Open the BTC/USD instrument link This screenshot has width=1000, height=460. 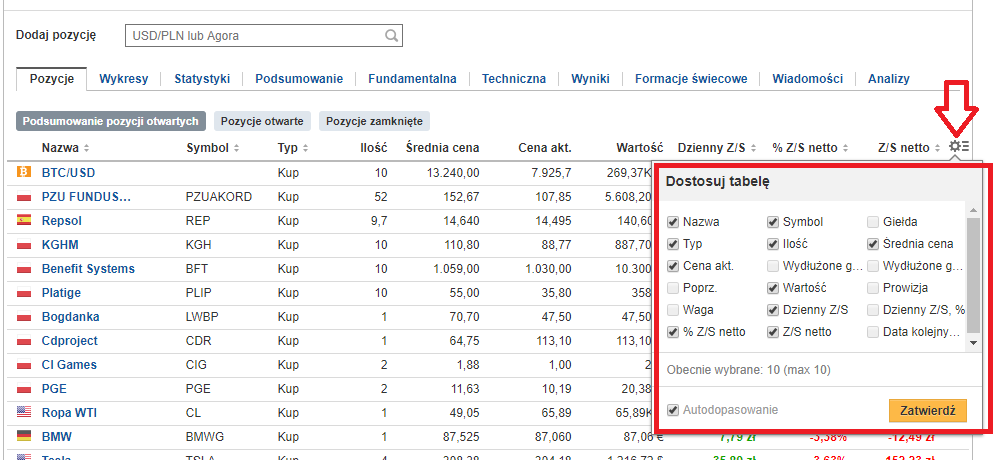pyautogui.click(x=68, y=172)
